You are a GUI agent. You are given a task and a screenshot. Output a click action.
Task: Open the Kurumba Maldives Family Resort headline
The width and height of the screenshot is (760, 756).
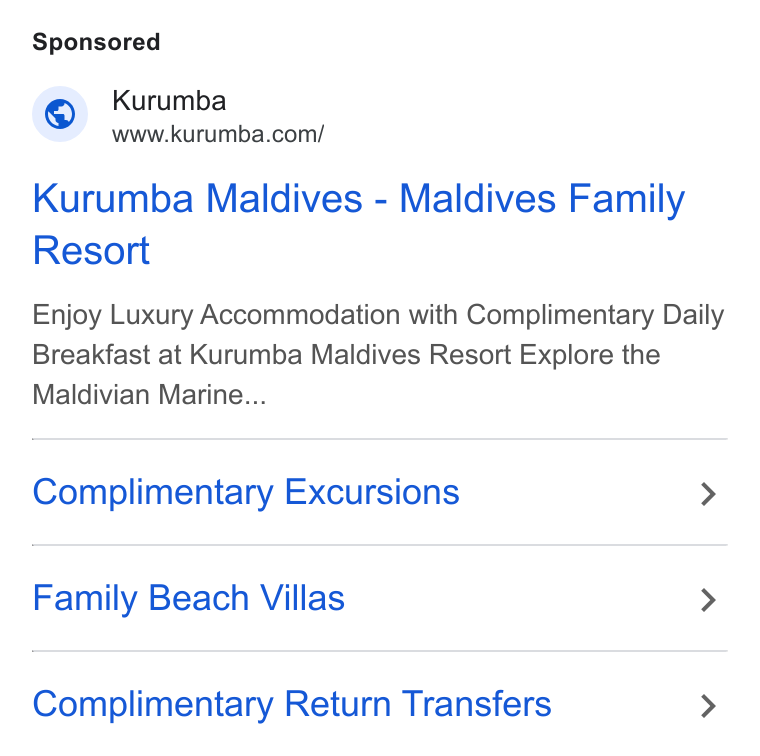tap(359, 224)
